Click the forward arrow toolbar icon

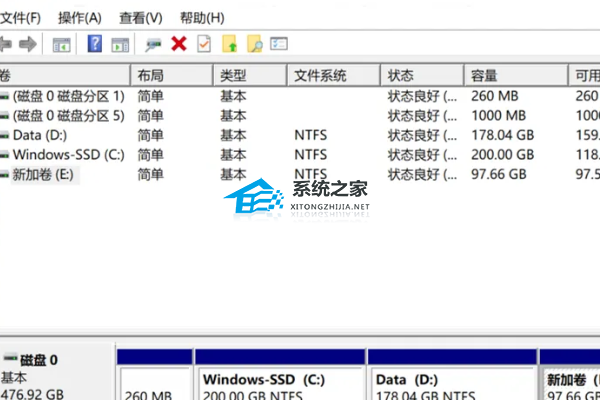pyautogui.click(x=28, y=44)
